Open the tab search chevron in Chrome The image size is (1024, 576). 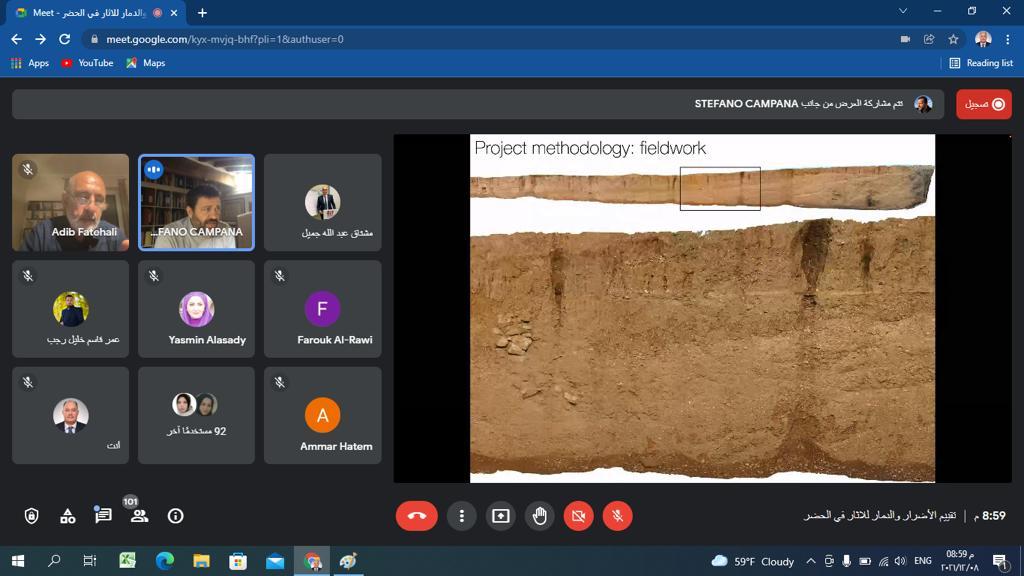pos(903,12)
